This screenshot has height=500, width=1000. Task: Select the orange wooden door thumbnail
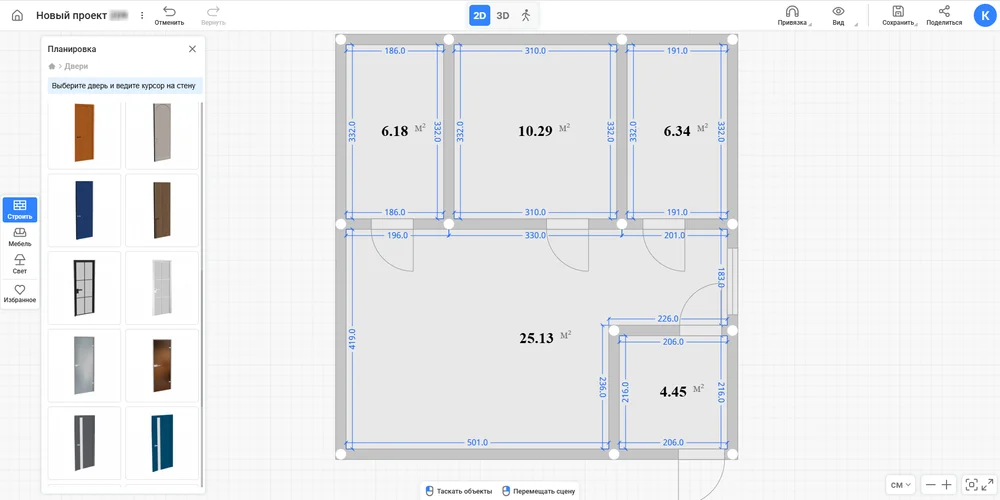84,134
